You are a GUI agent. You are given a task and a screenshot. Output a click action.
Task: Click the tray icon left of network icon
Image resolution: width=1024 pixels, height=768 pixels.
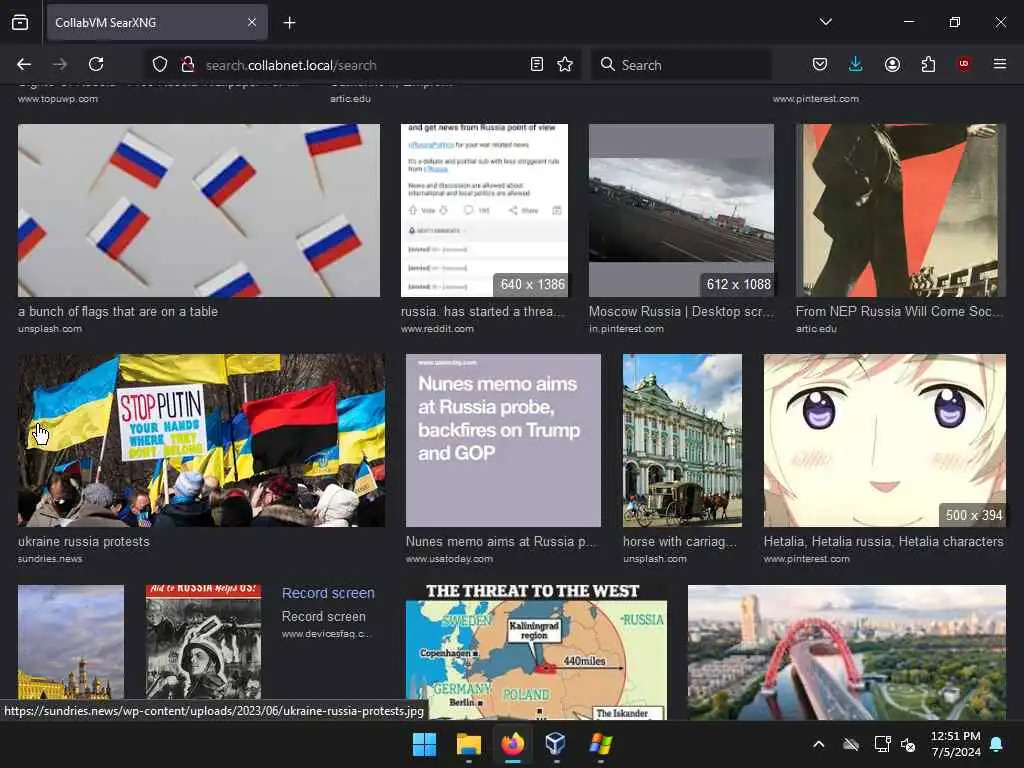pos(850,744)
